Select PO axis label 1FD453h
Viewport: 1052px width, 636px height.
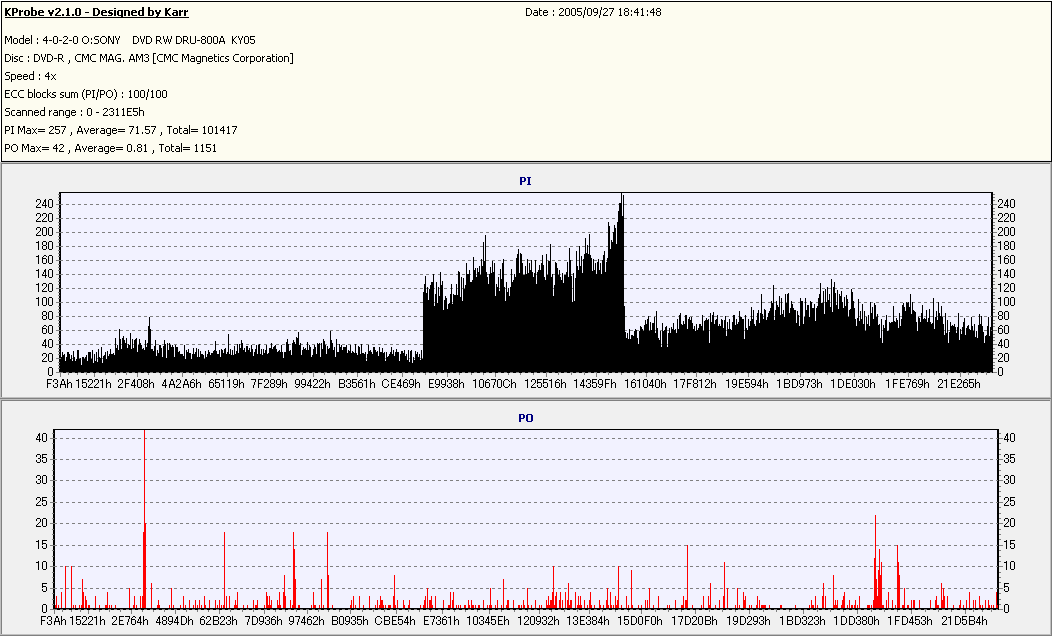pos(910,621)
